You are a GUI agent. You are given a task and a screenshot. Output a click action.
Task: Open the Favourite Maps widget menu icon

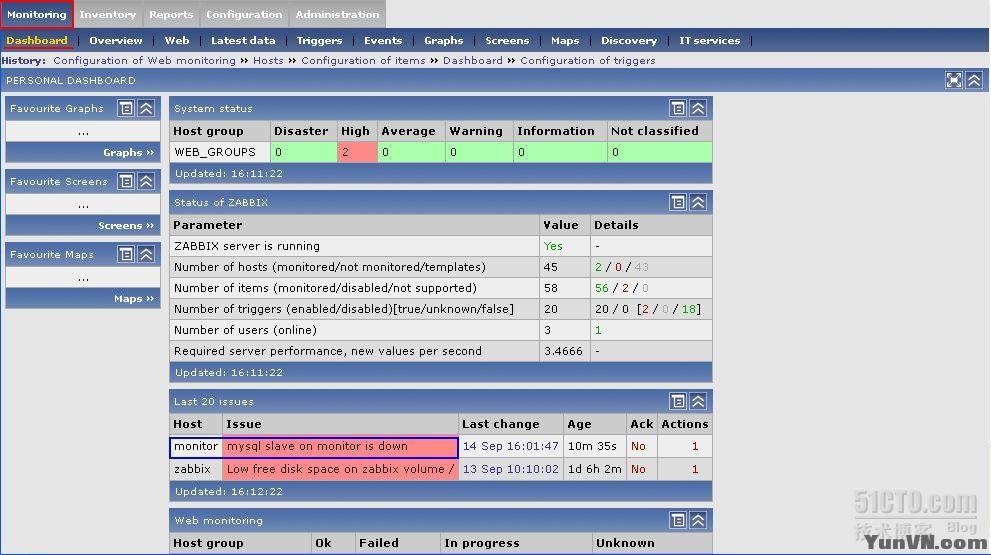126,254
